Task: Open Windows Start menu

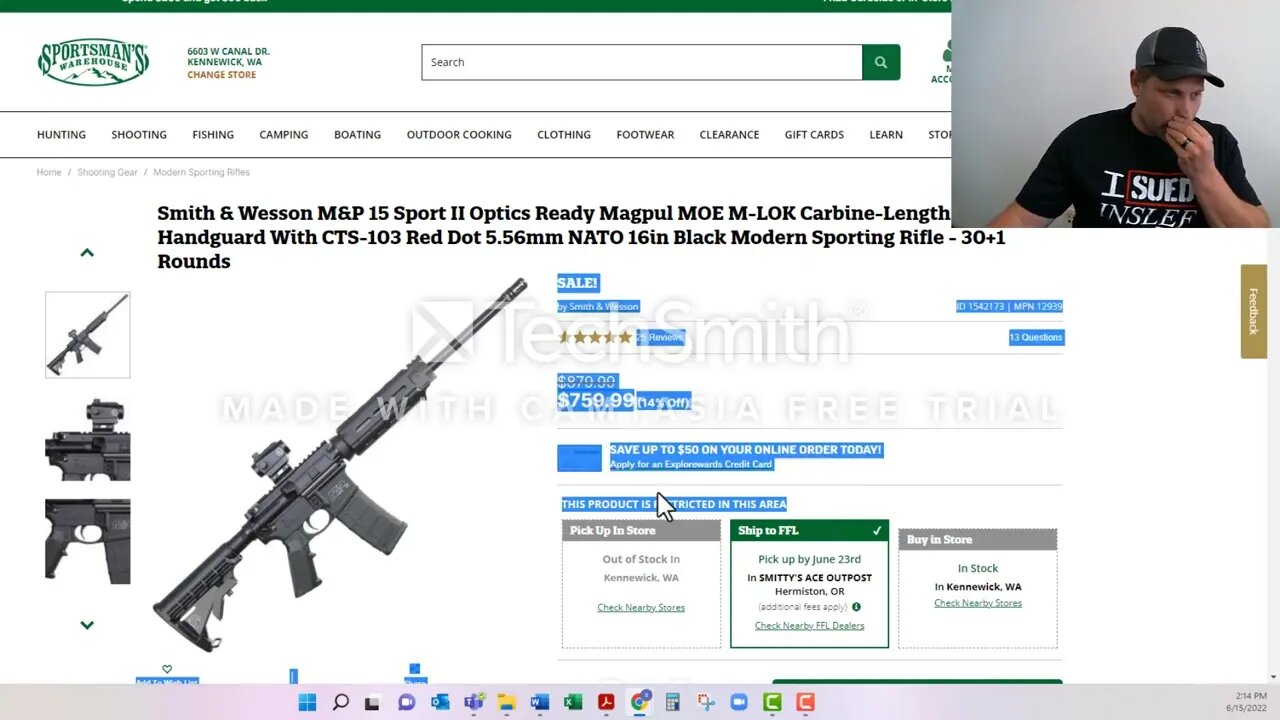Action: [x=307, y=702]
